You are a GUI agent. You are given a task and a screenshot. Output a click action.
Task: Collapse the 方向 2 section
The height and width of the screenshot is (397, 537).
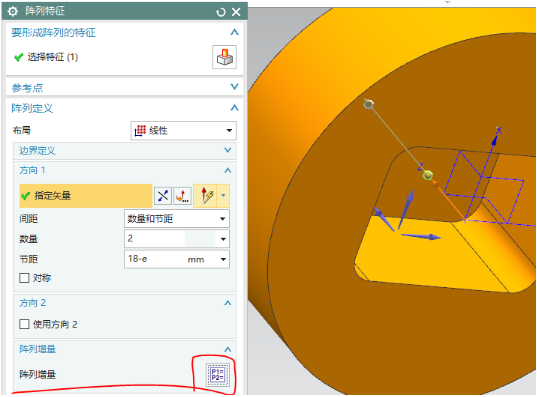tap(228, 303)
